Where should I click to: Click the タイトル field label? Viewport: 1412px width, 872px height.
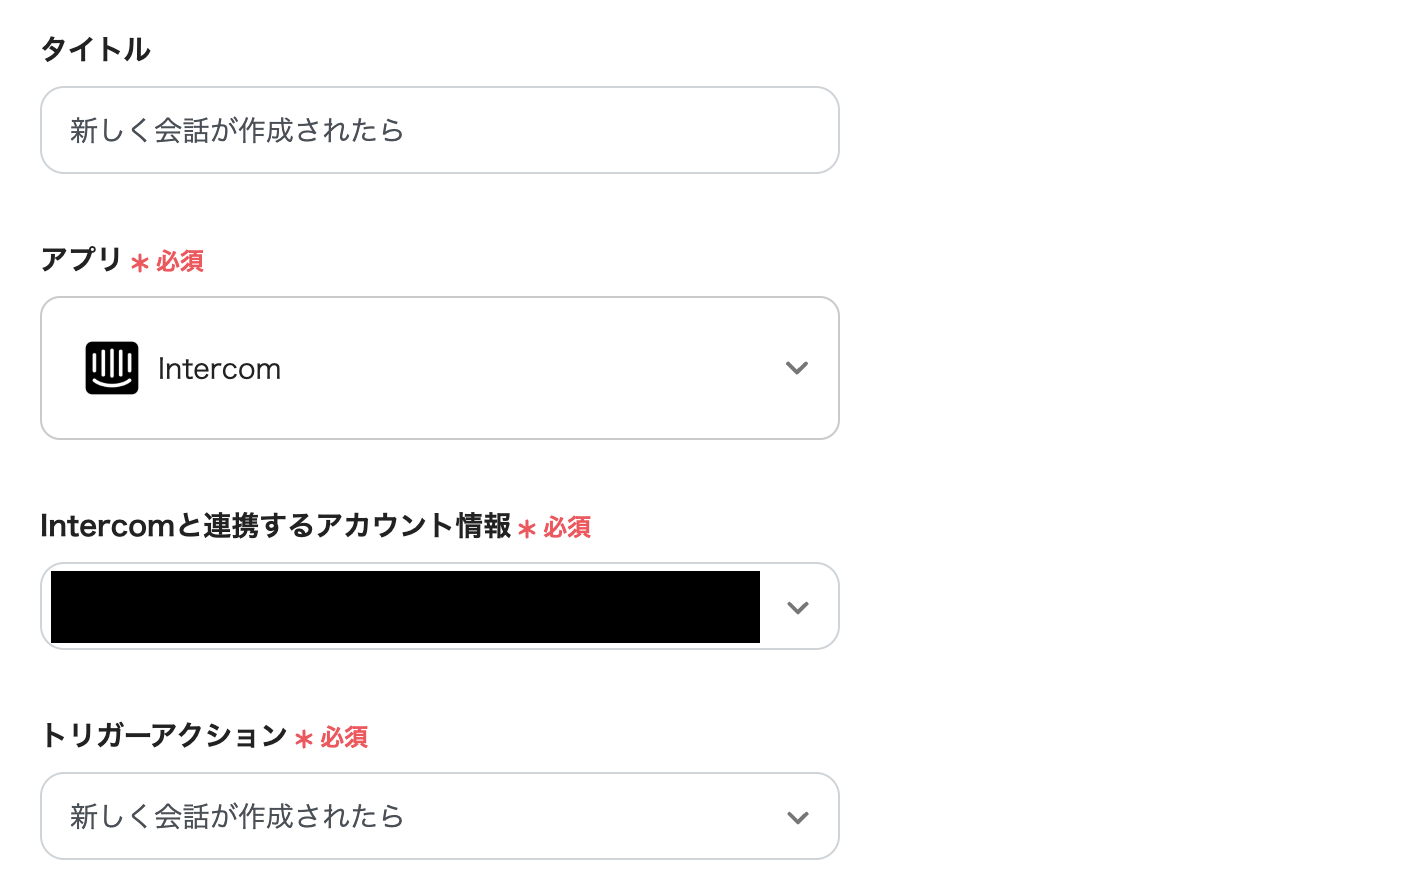tap(96, 49)
